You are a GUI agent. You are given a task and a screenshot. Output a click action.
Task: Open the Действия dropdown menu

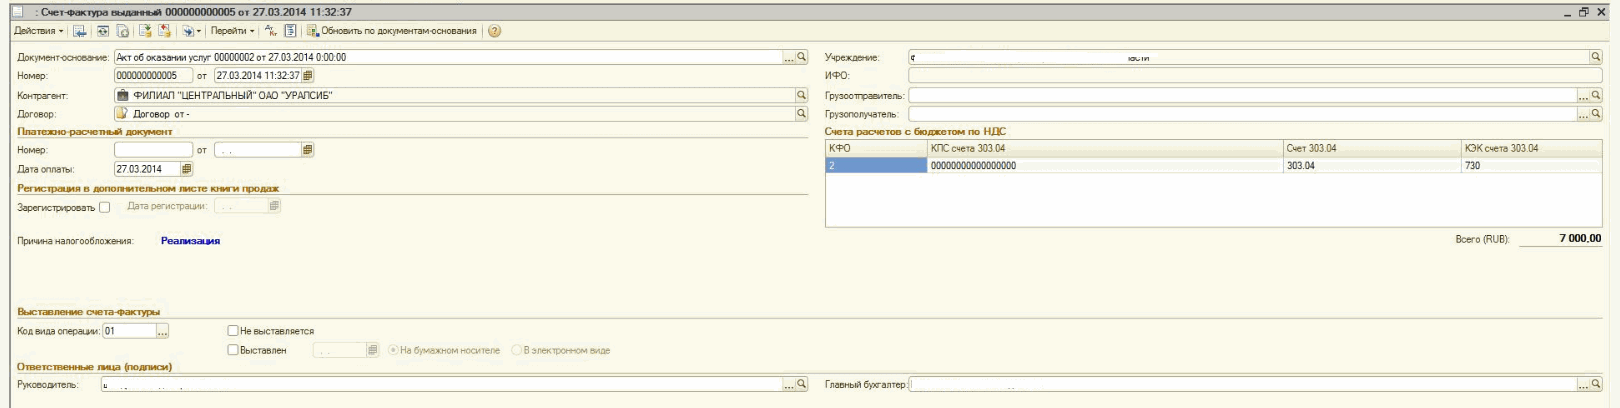[38, 31]
